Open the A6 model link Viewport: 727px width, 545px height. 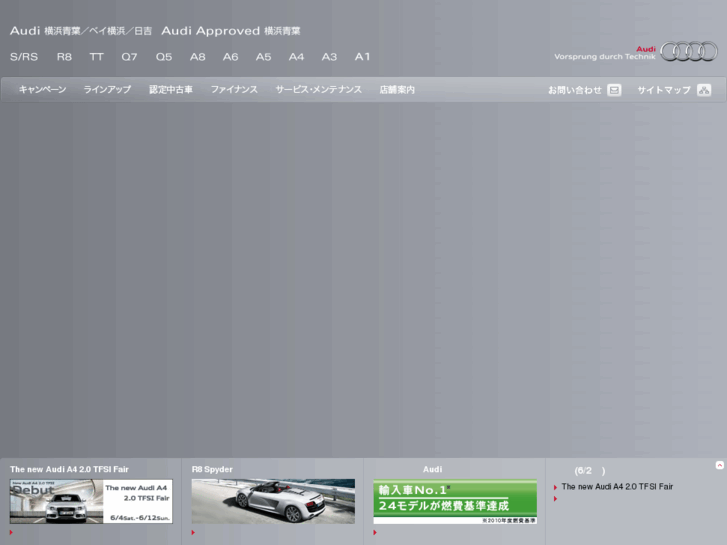(x=230, y=57)
